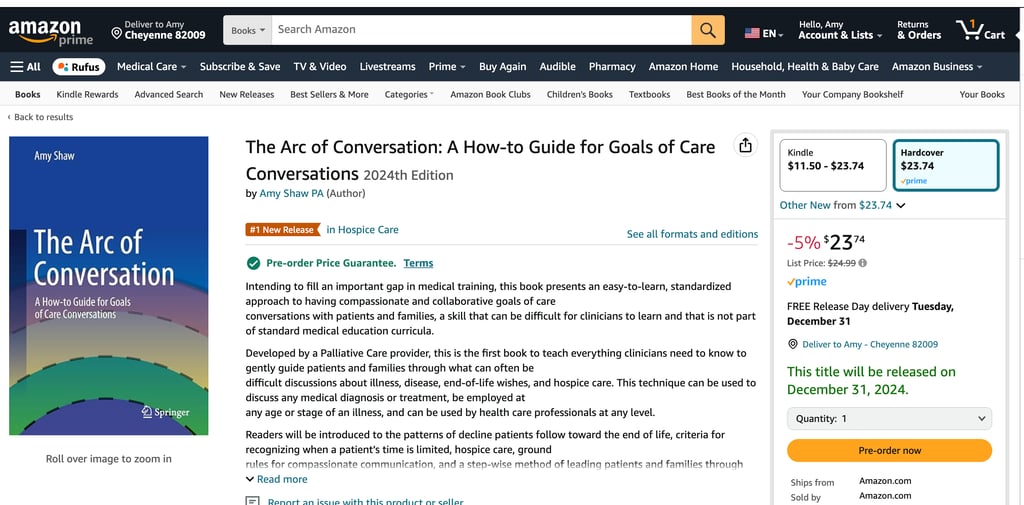This screenshot has width=1024, height=505.
Task: See all formats and editions
Action: tap(692, 234)
